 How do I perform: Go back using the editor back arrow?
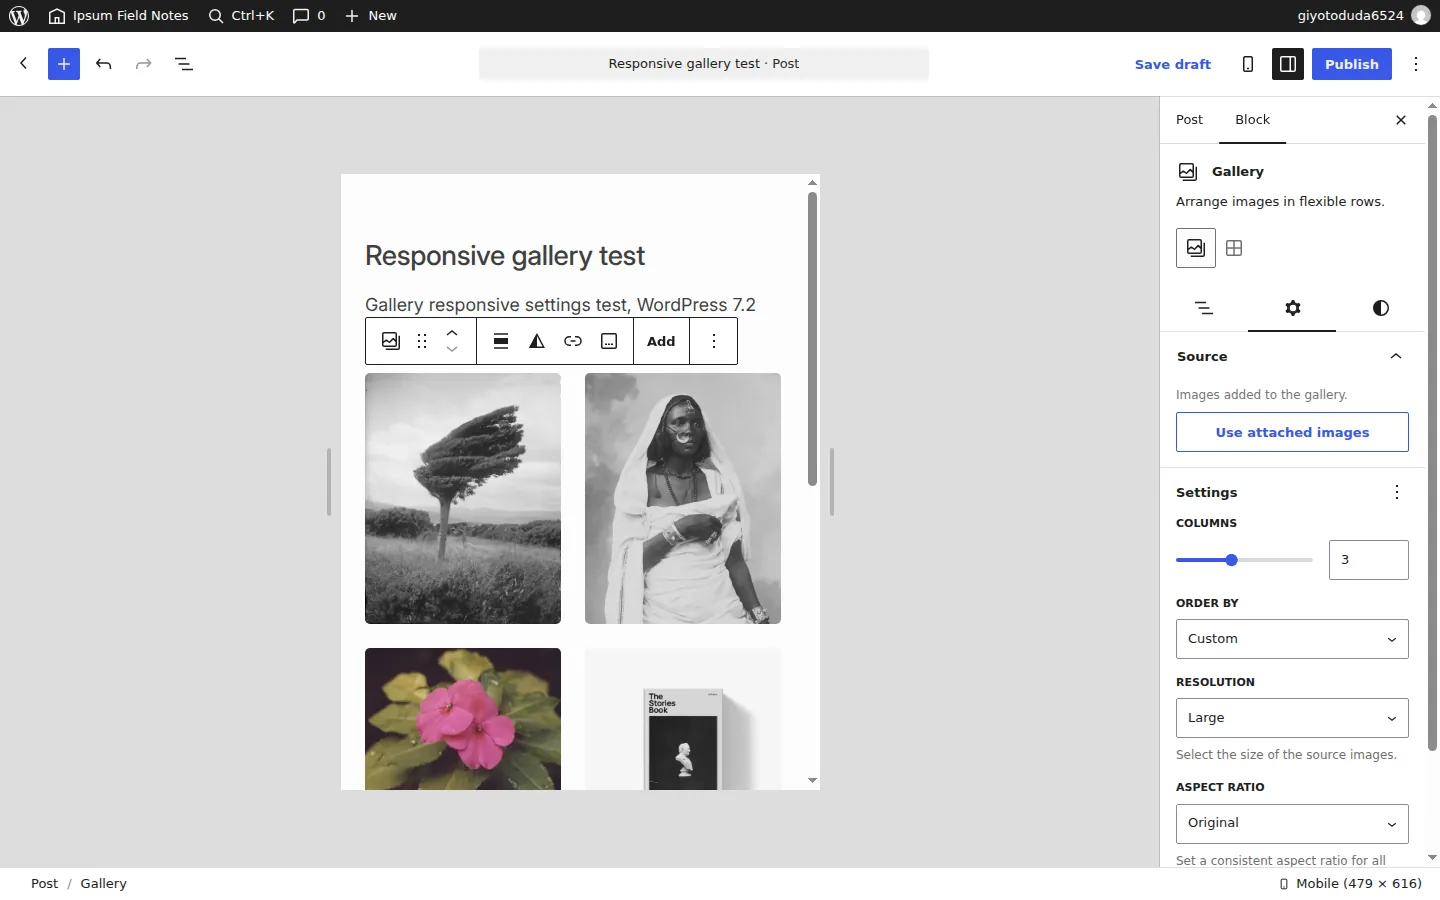(x=24, y=64)
